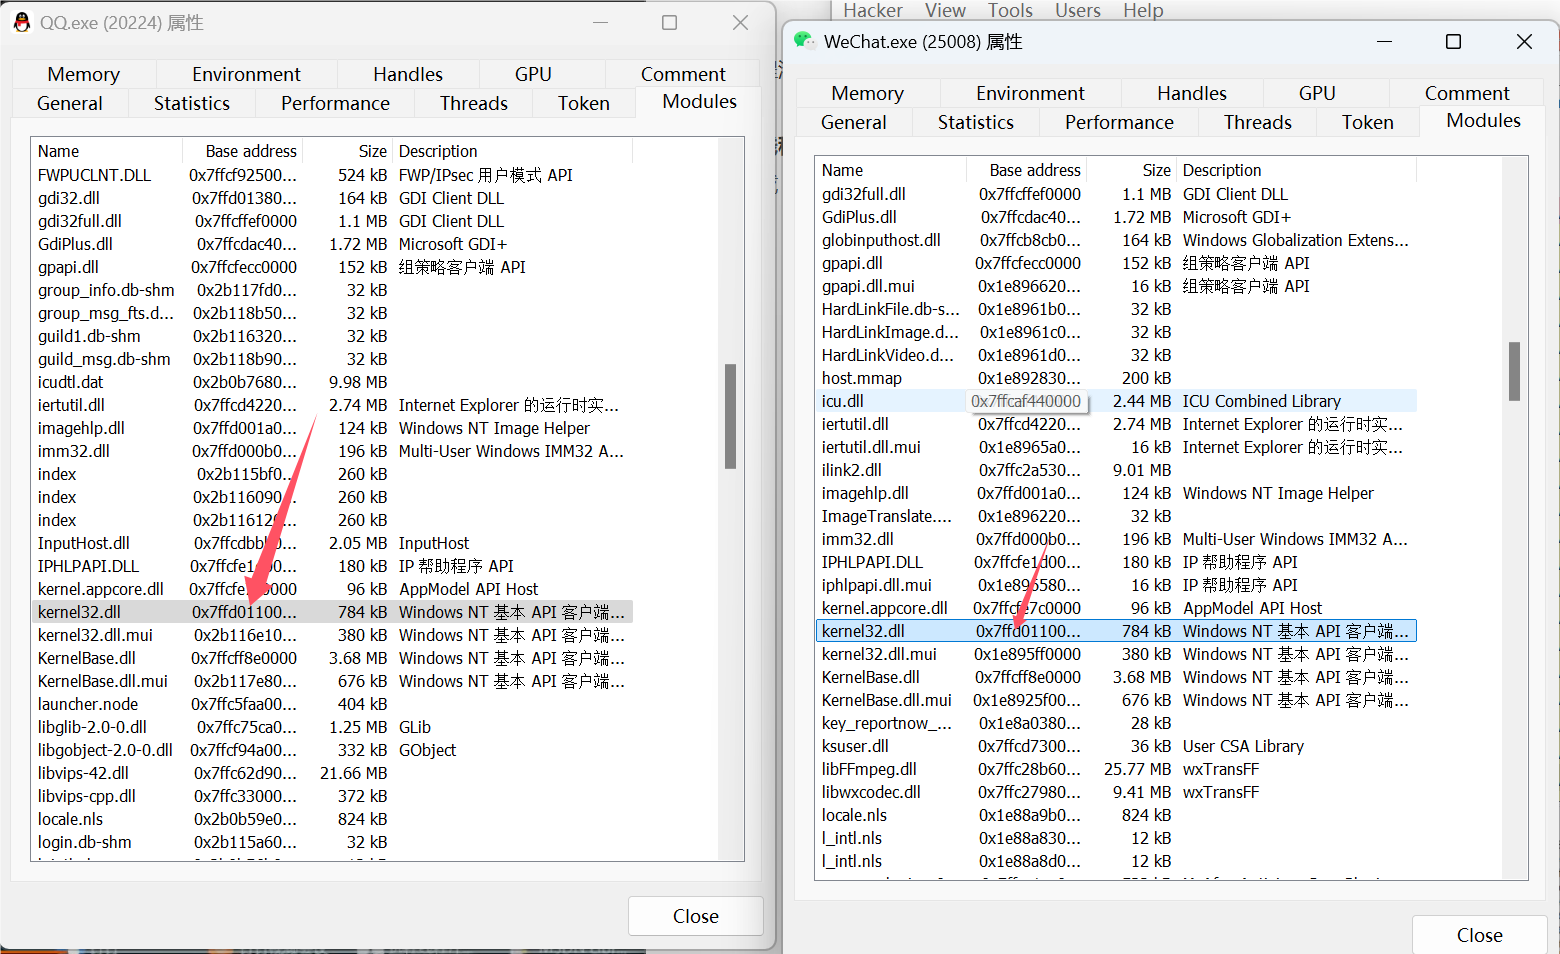The image size is (1560, 954).
Task: Click WeChat icon in title bar
Action: tap(804, 41)
